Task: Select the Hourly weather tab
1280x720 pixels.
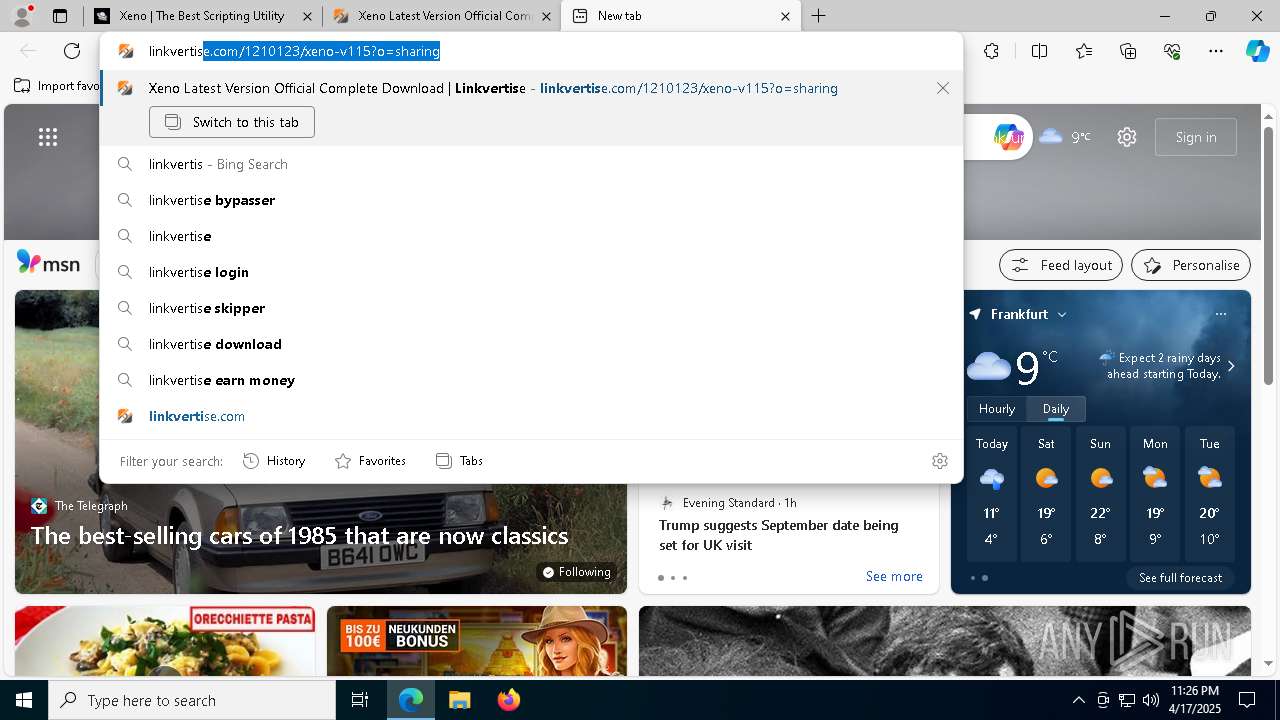Action: (997, 409)
